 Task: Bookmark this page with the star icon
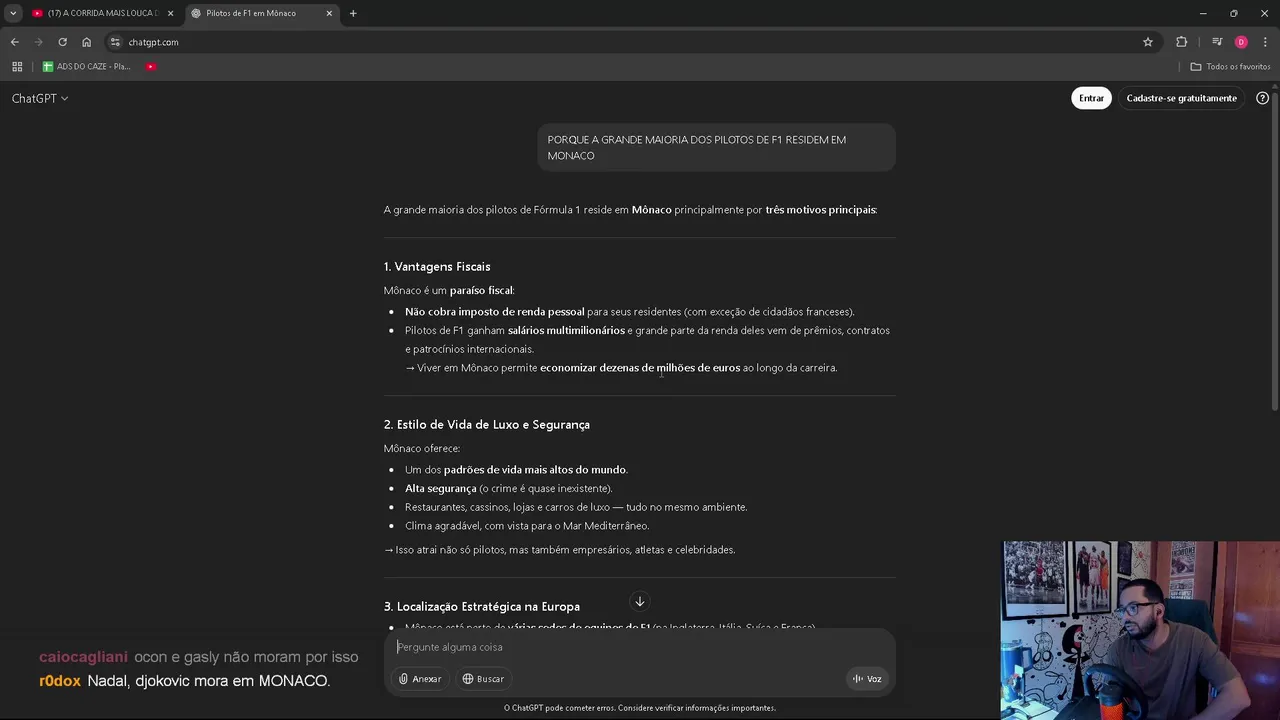pos(1148,42)
